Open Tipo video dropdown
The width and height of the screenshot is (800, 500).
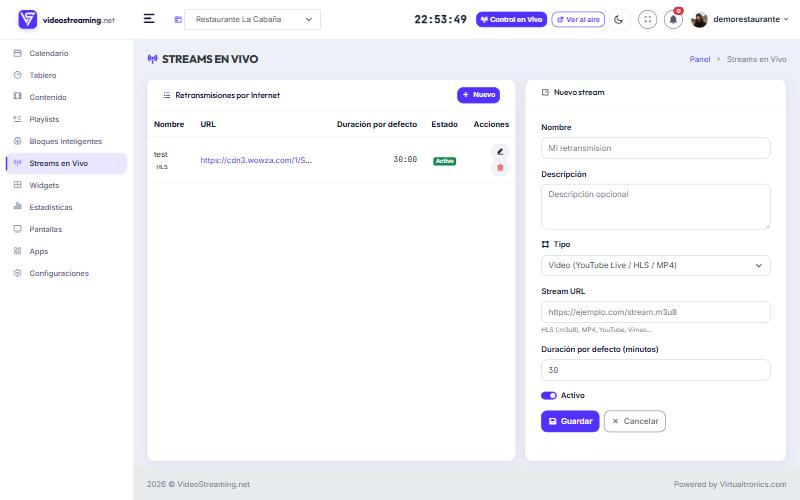point(655,265)
